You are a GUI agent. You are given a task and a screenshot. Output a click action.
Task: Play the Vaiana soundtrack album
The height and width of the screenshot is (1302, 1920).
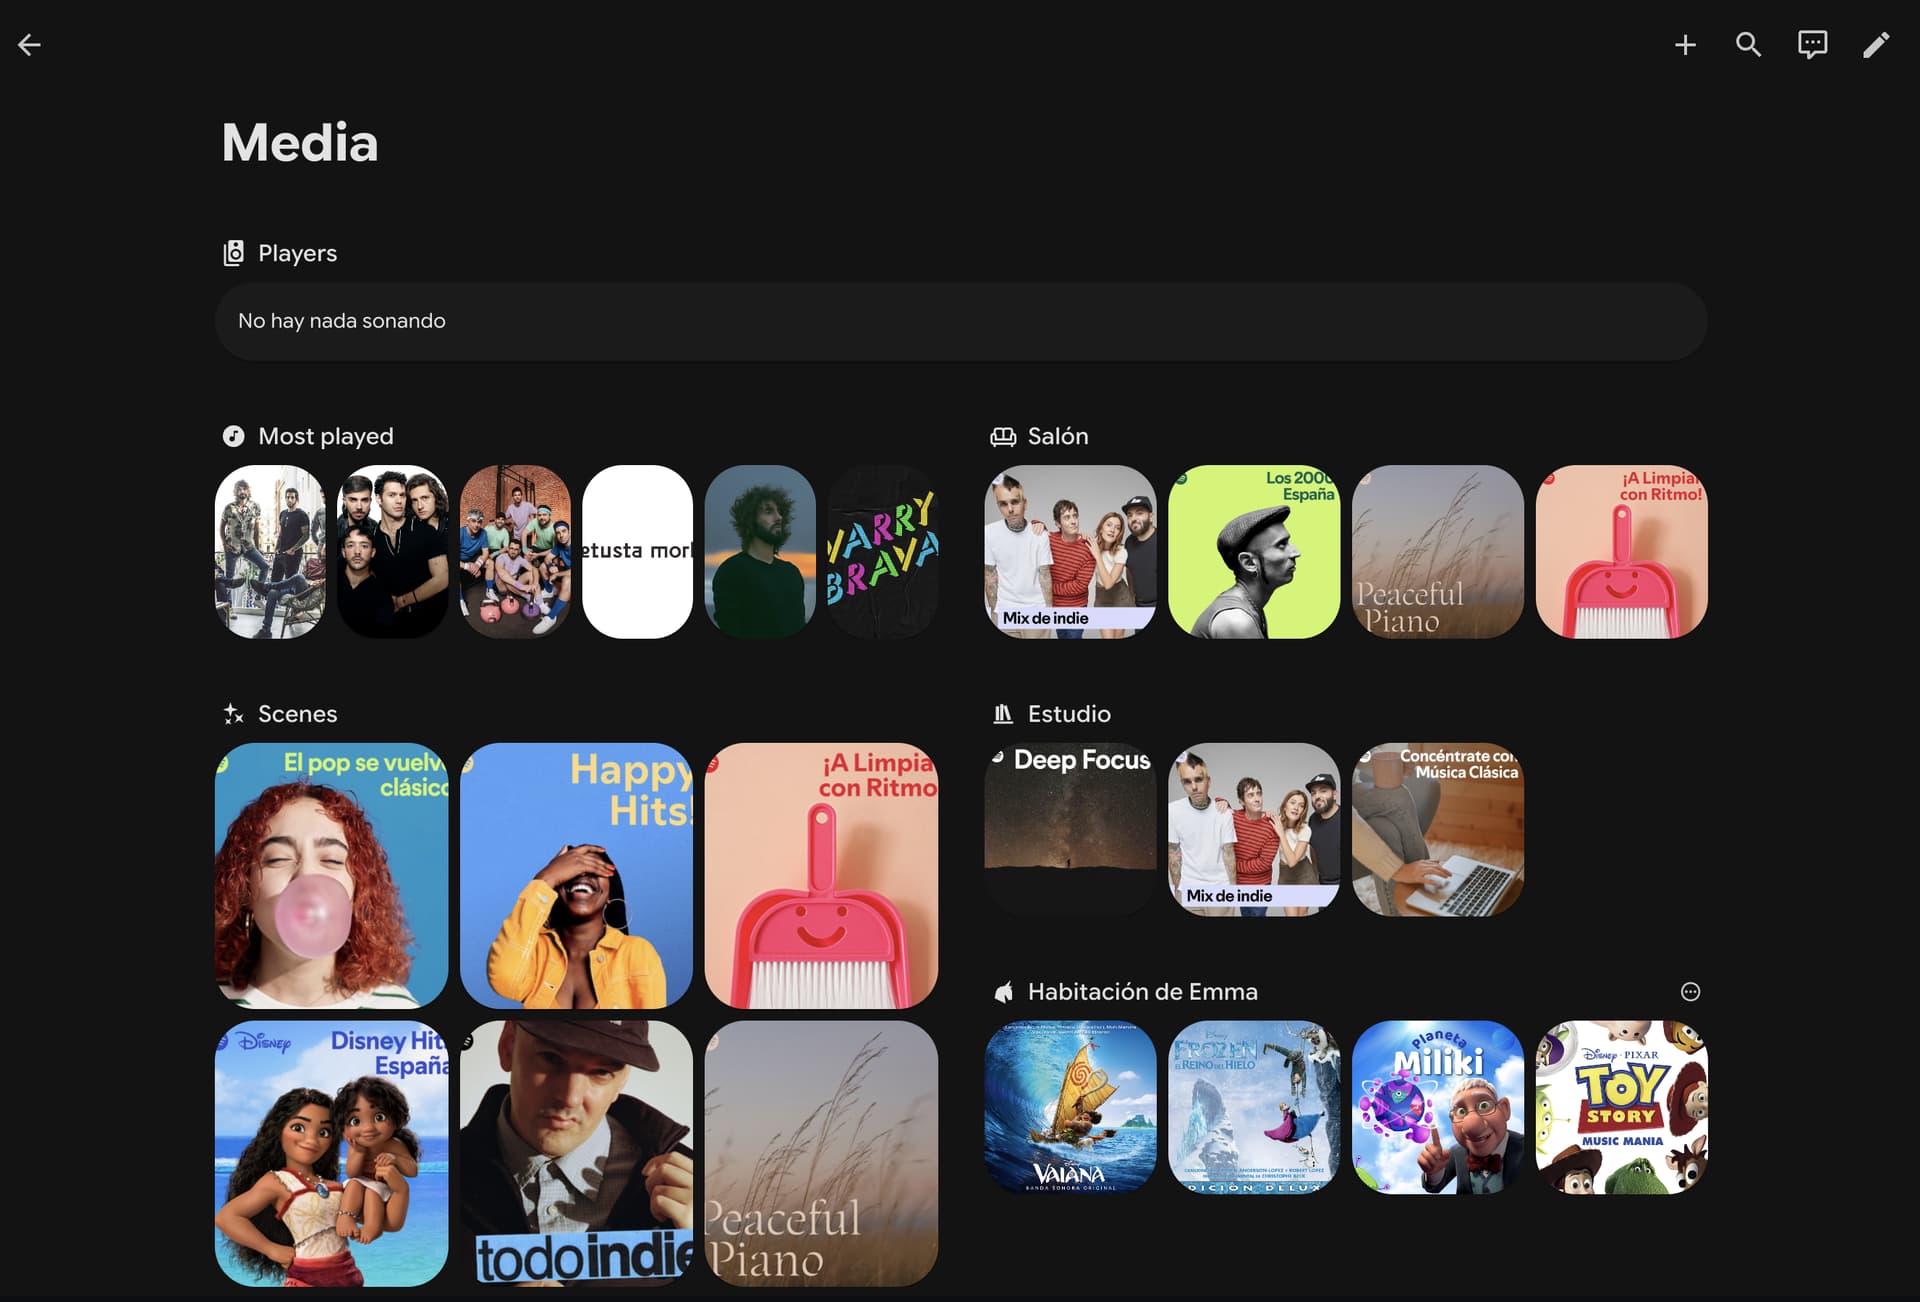[1070, 1107]
